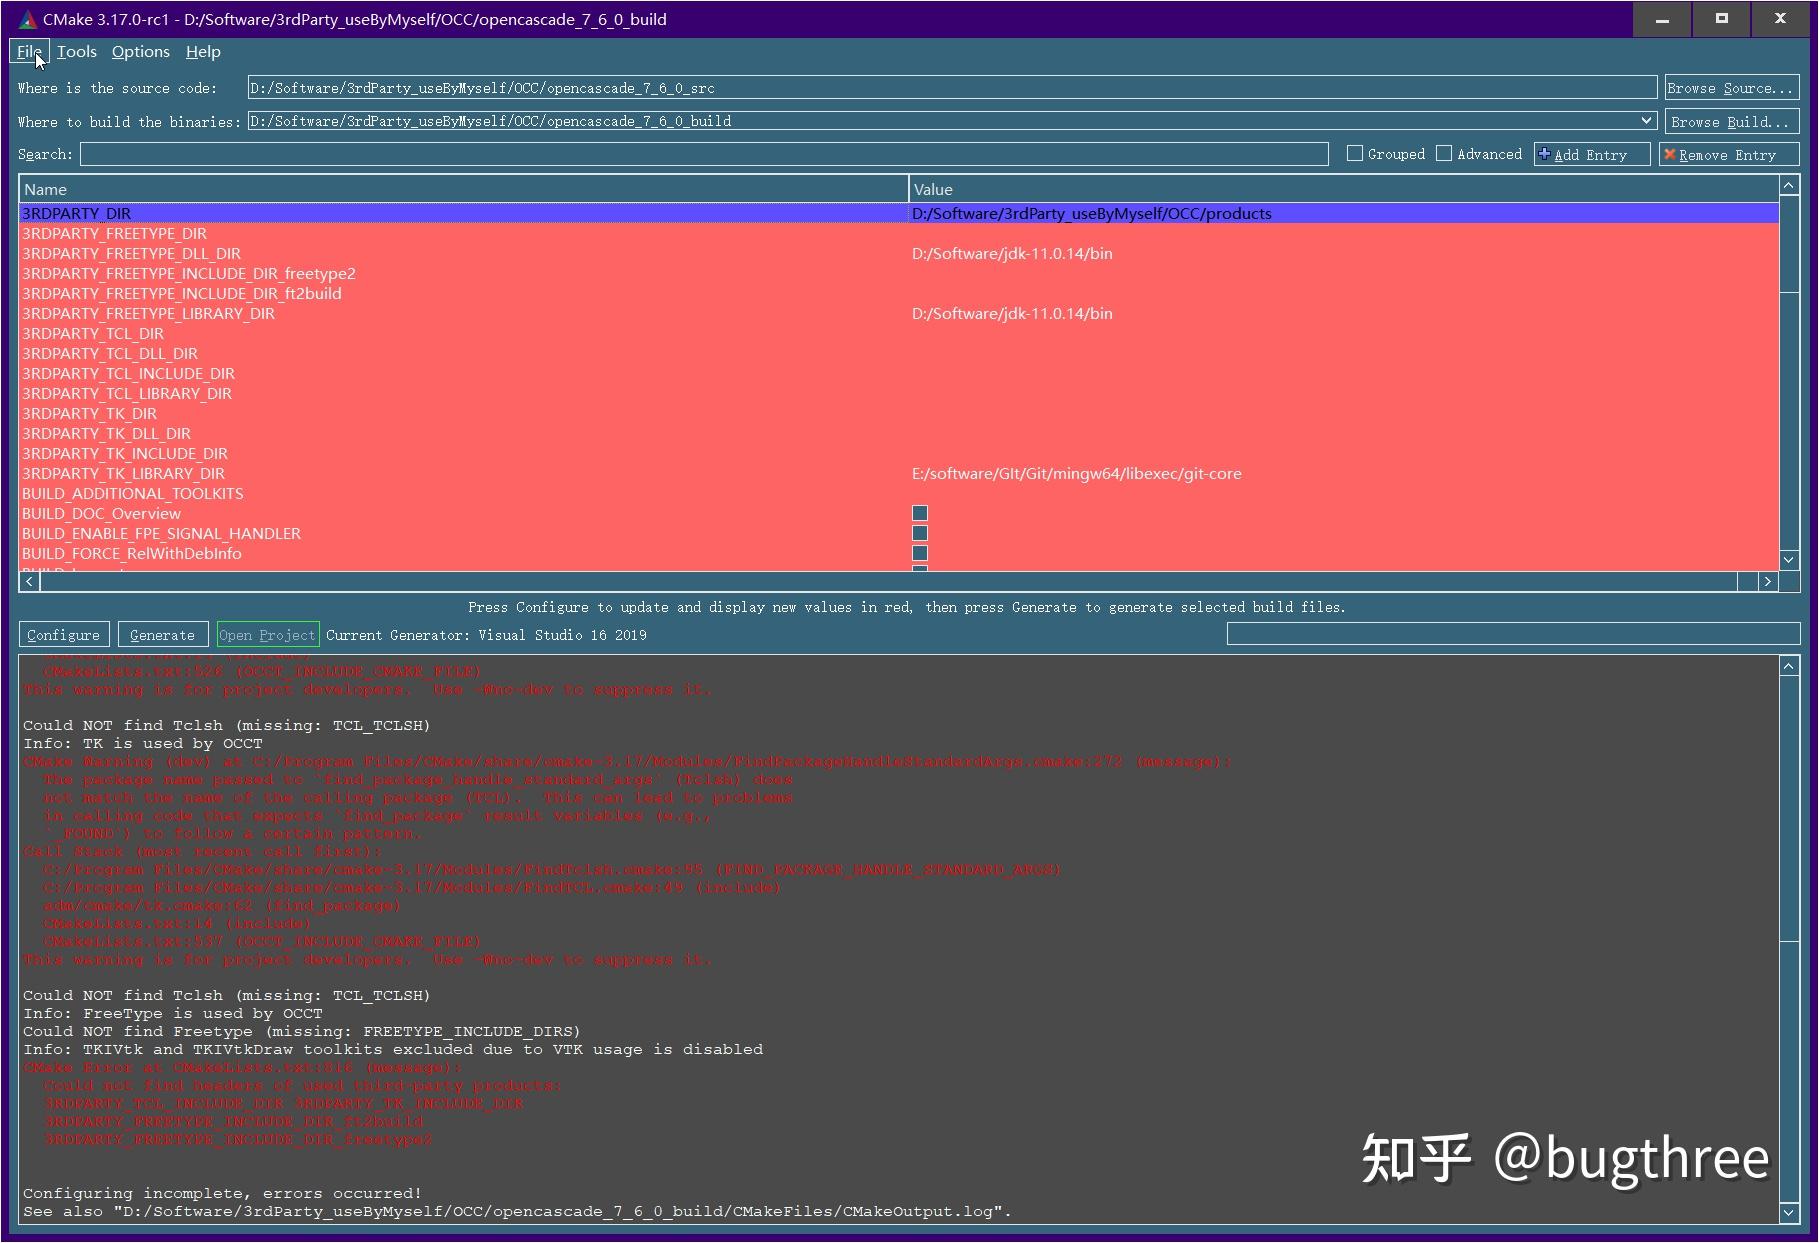Click the down arrow on cache list scrollbar
This screenshot has width=1819, height=1243.
(1789, 560)
